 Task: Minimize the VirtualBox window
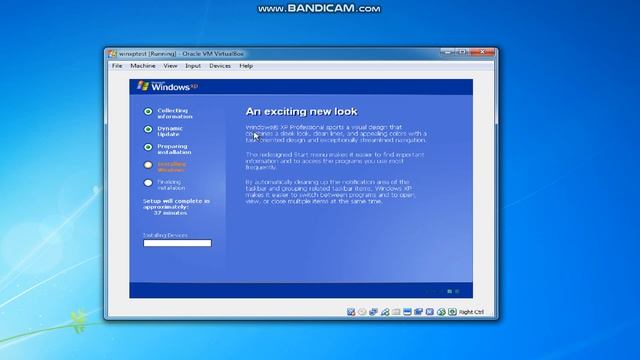[x=448, y=52]
